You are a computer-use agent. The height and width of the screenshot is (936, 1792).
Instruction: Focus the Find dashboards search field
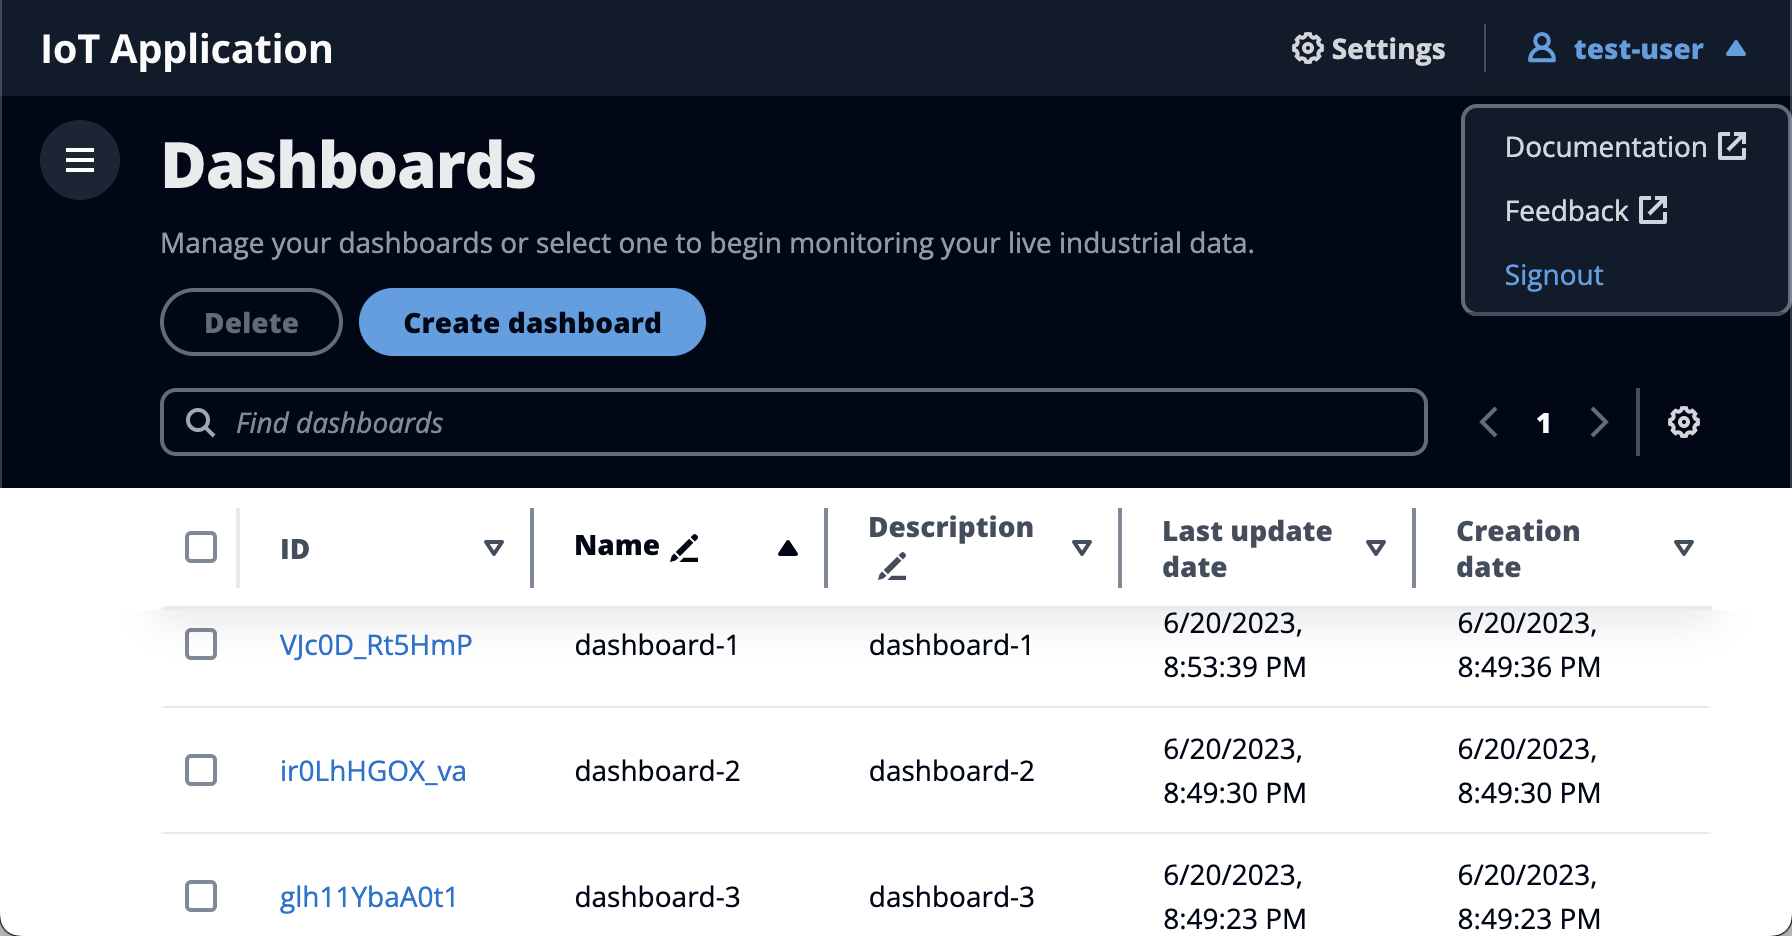pyautogui.click(x=794, y=422)
